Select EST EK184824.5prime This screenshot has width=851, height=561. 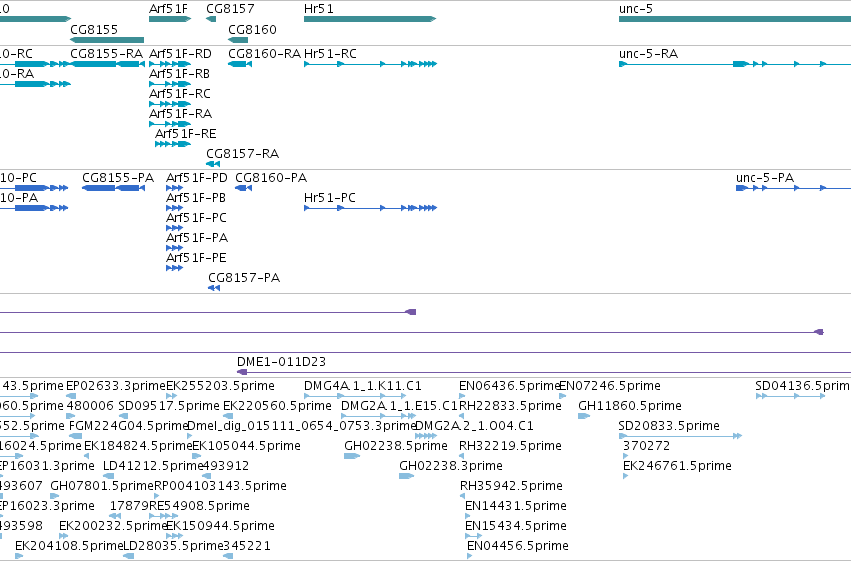point(138,446)
